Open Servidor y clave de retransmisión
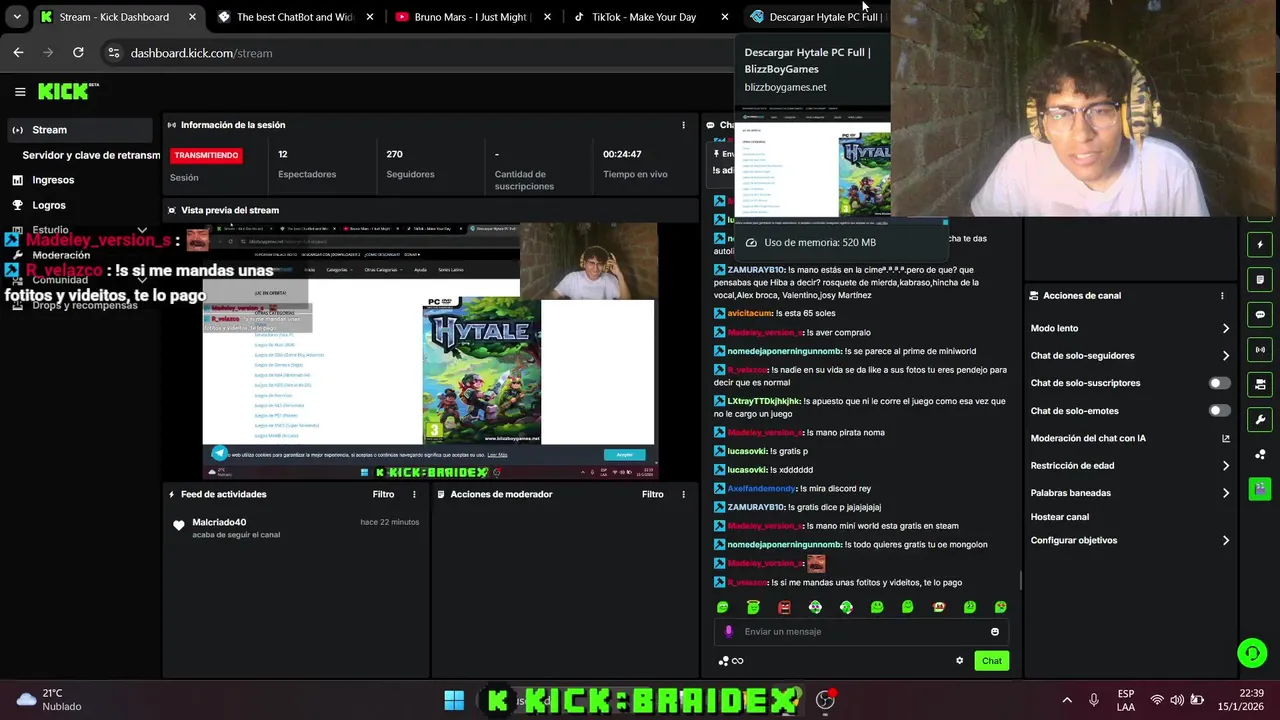Screen dimensions: 1280x720 pyautogui.click(x=91, y=155)
